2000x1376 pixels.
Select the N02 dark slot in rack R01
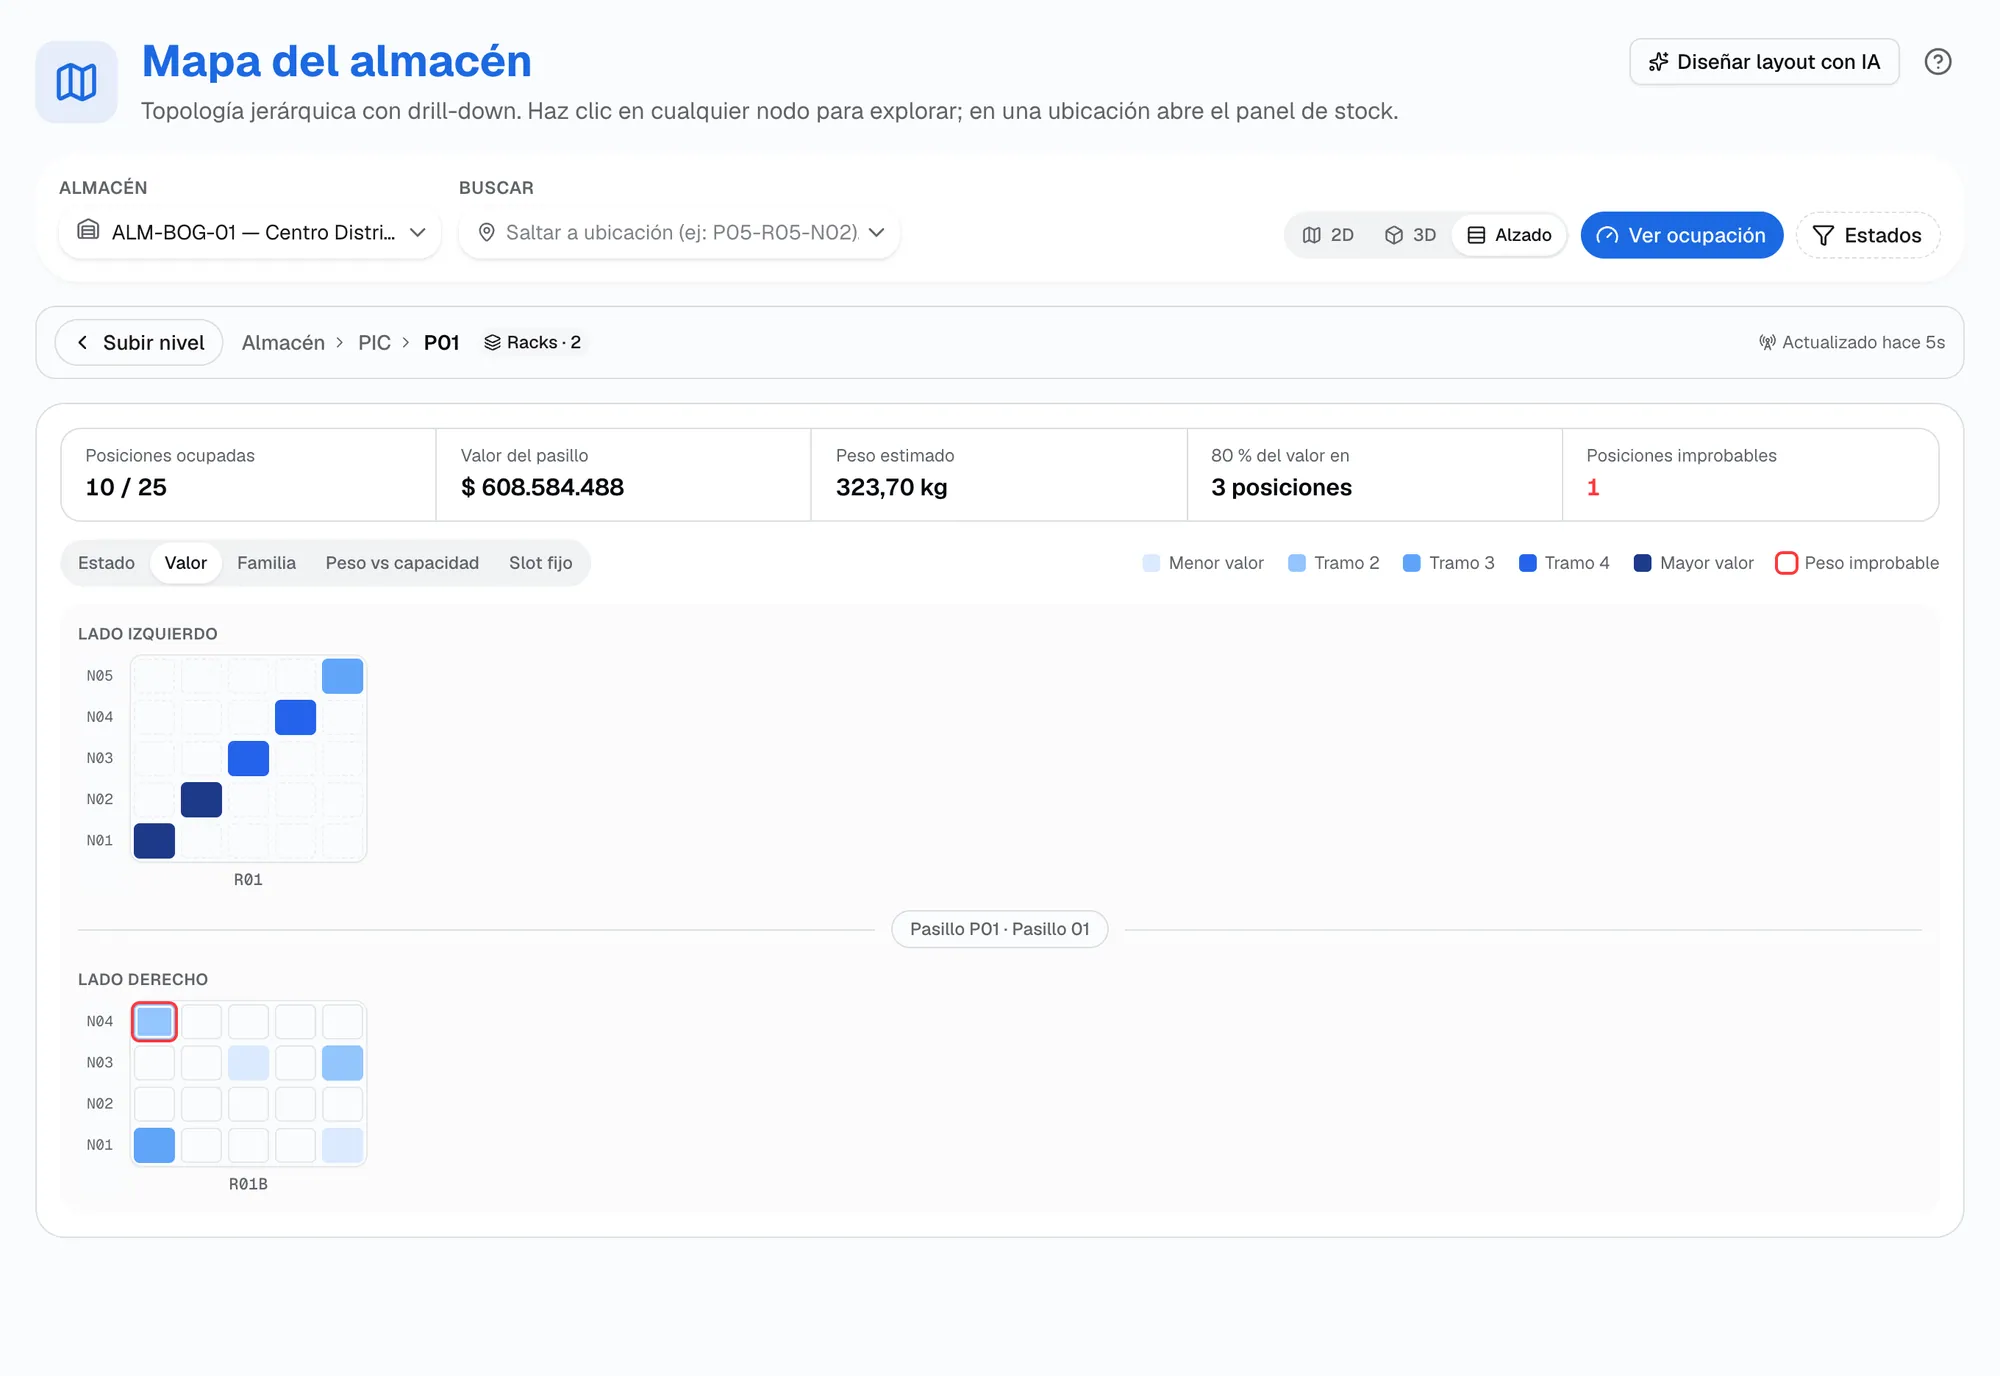click(x=201, y=799)
